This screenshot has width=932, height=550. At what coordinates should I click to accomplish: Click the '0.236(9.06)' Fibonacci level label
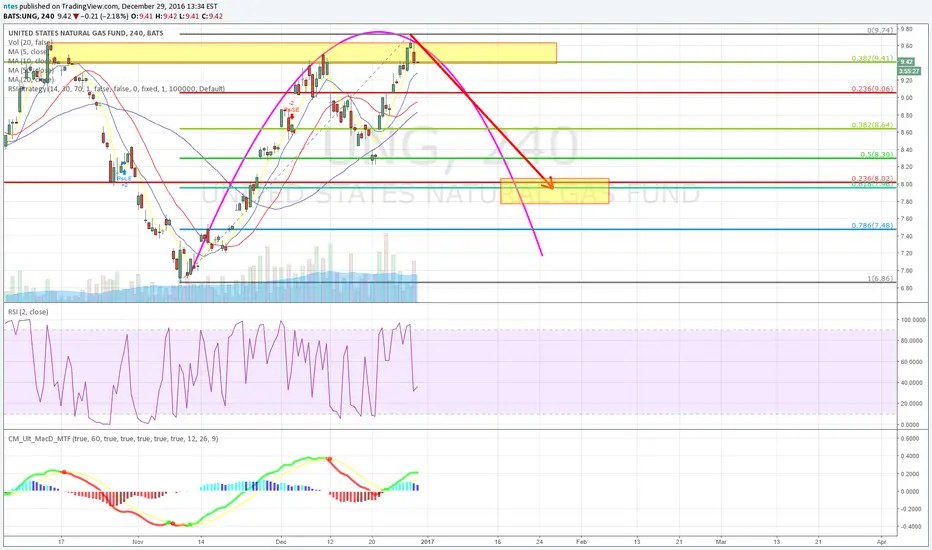872,89
